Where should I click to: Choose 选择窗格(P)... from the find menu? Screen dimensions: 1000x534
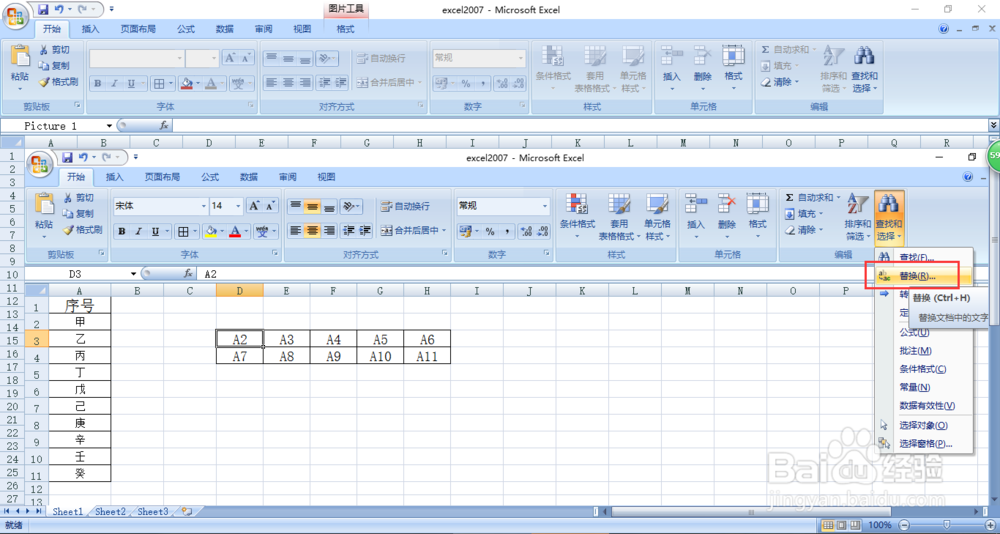[925, 443]
